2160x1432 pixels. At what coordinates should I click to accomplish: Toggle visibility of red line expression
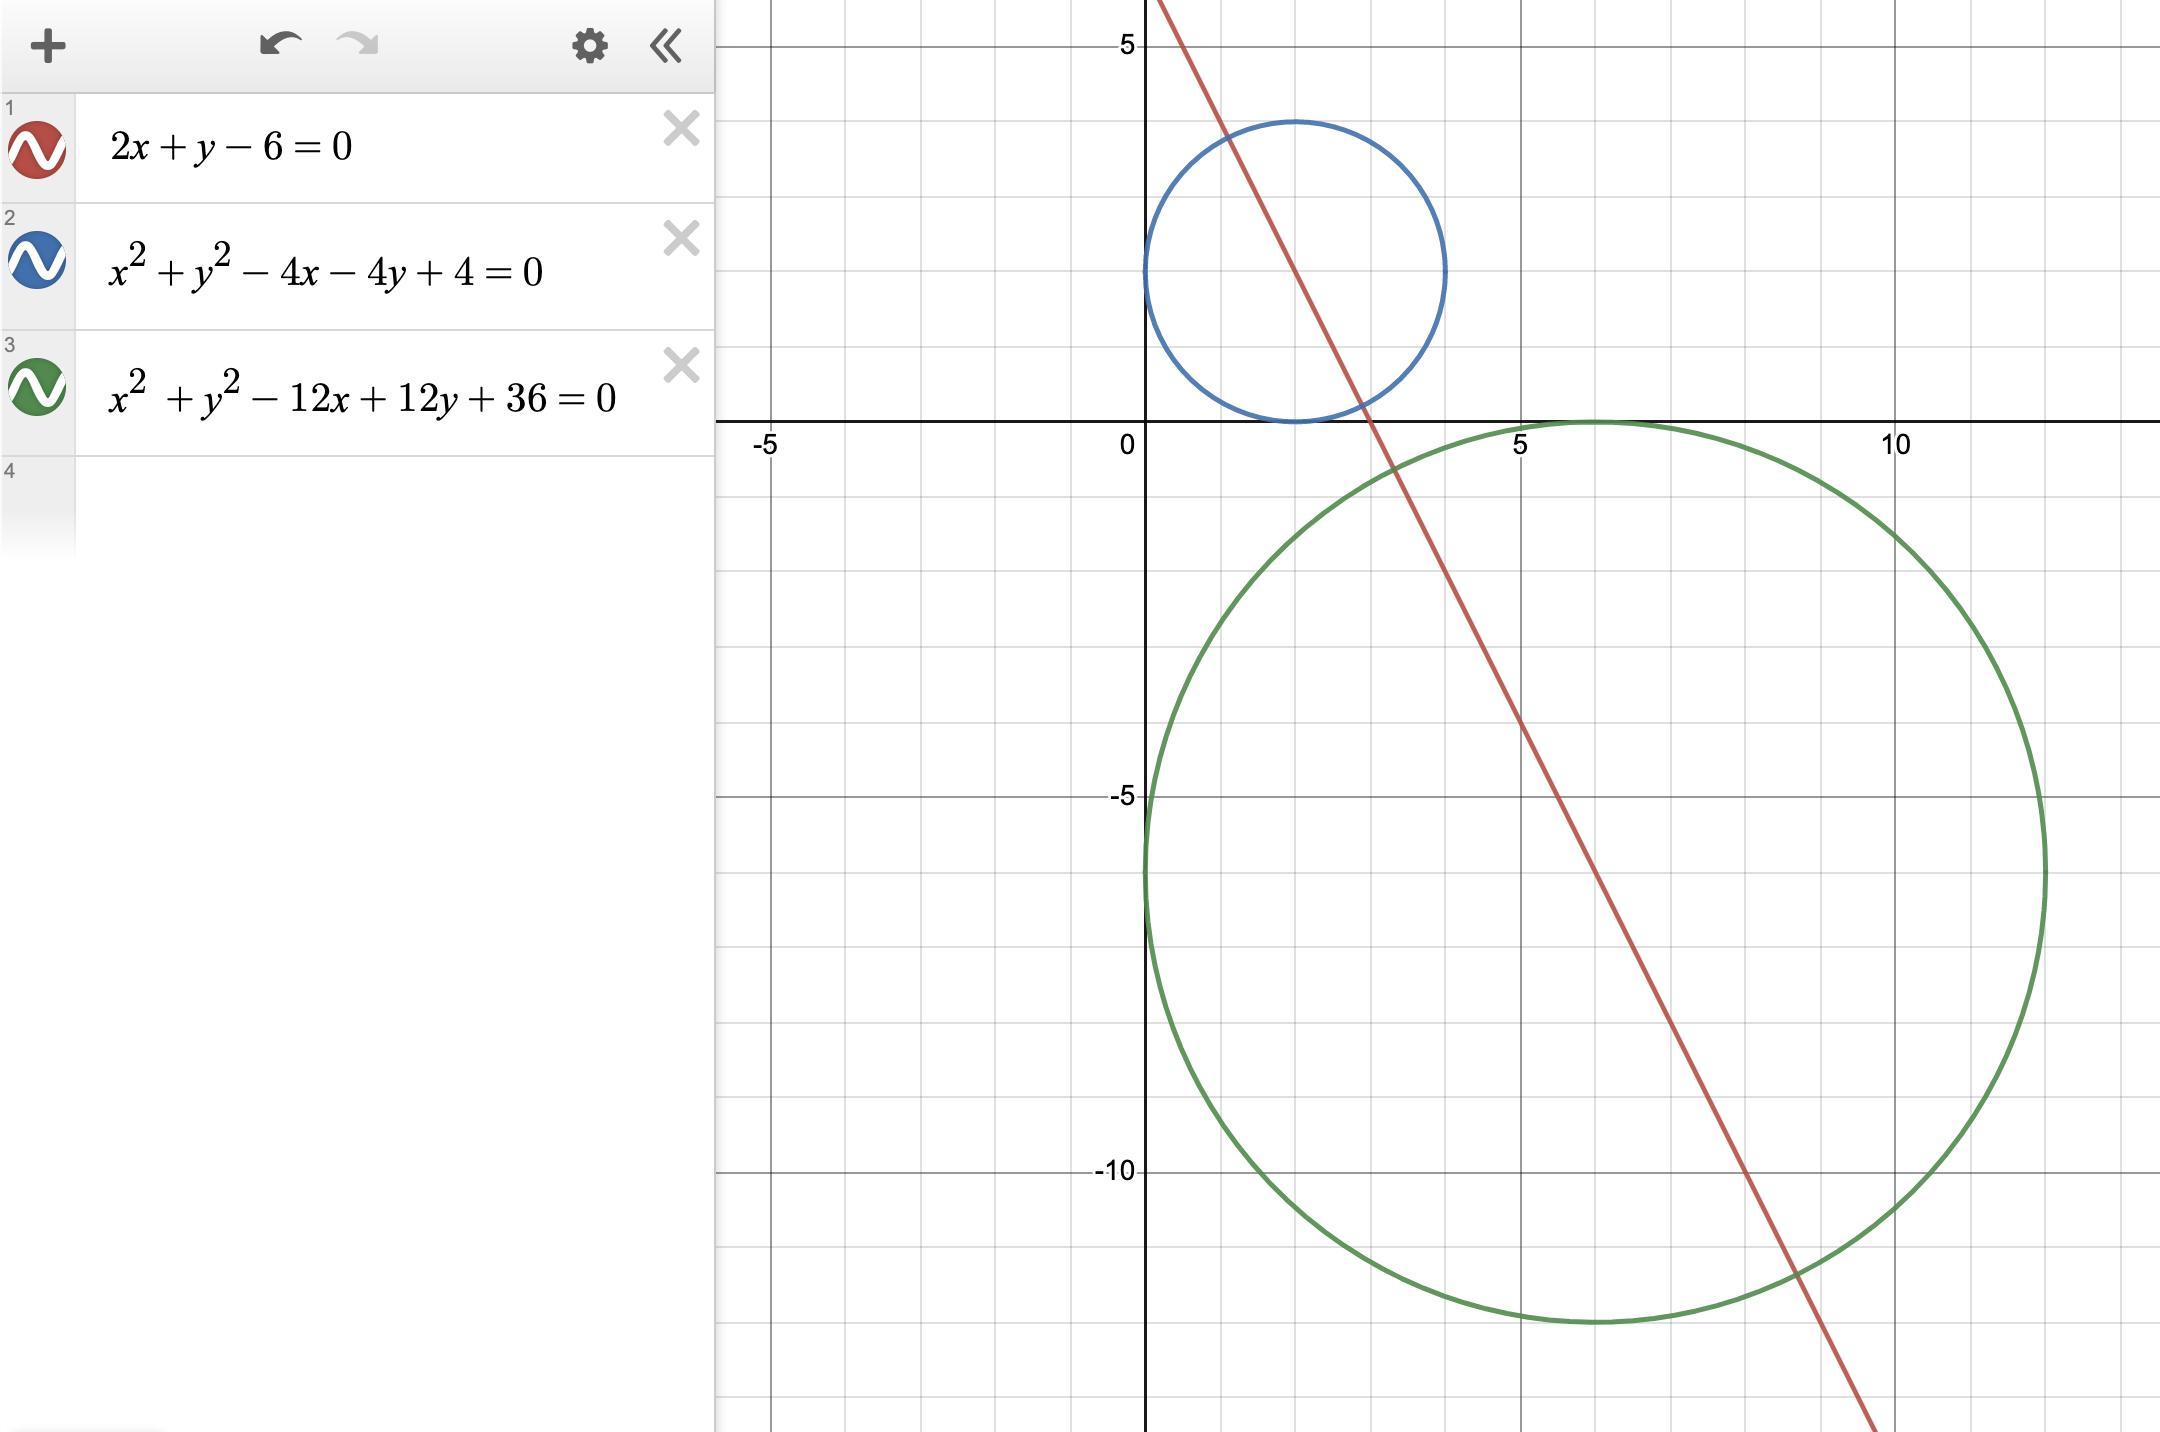click(37, 150)
